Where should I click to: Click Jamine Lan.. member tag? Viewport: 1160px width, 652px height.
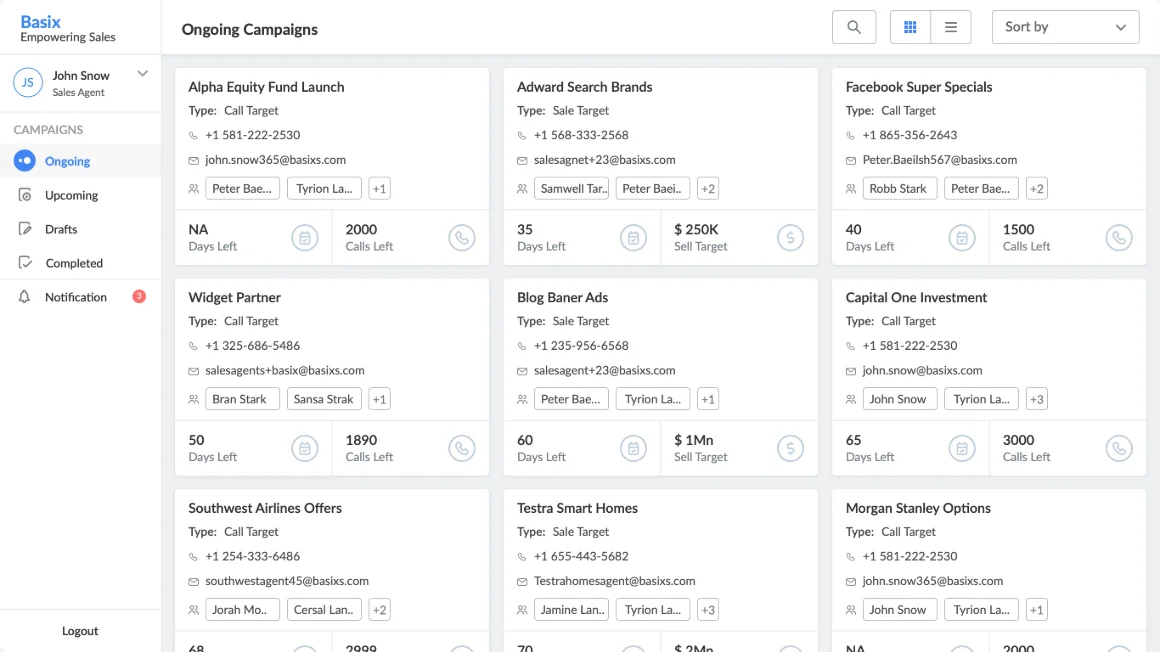click(x=571, y=609)
